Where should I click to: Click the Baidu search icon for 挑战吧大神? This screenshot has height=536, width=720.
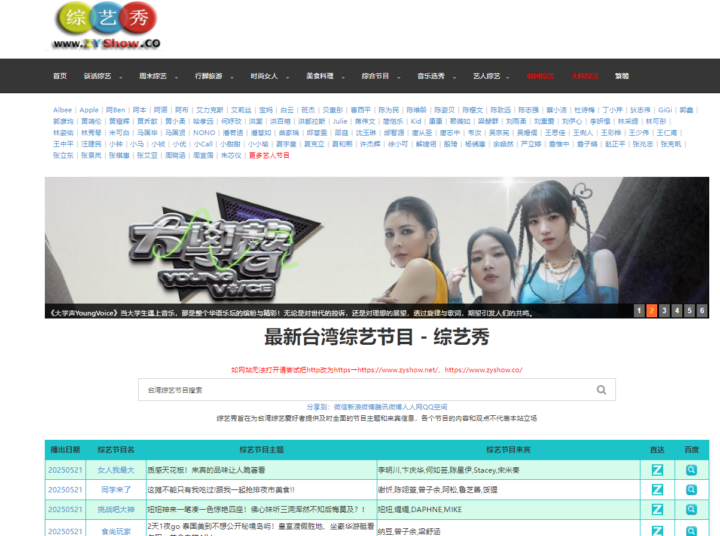691,510
